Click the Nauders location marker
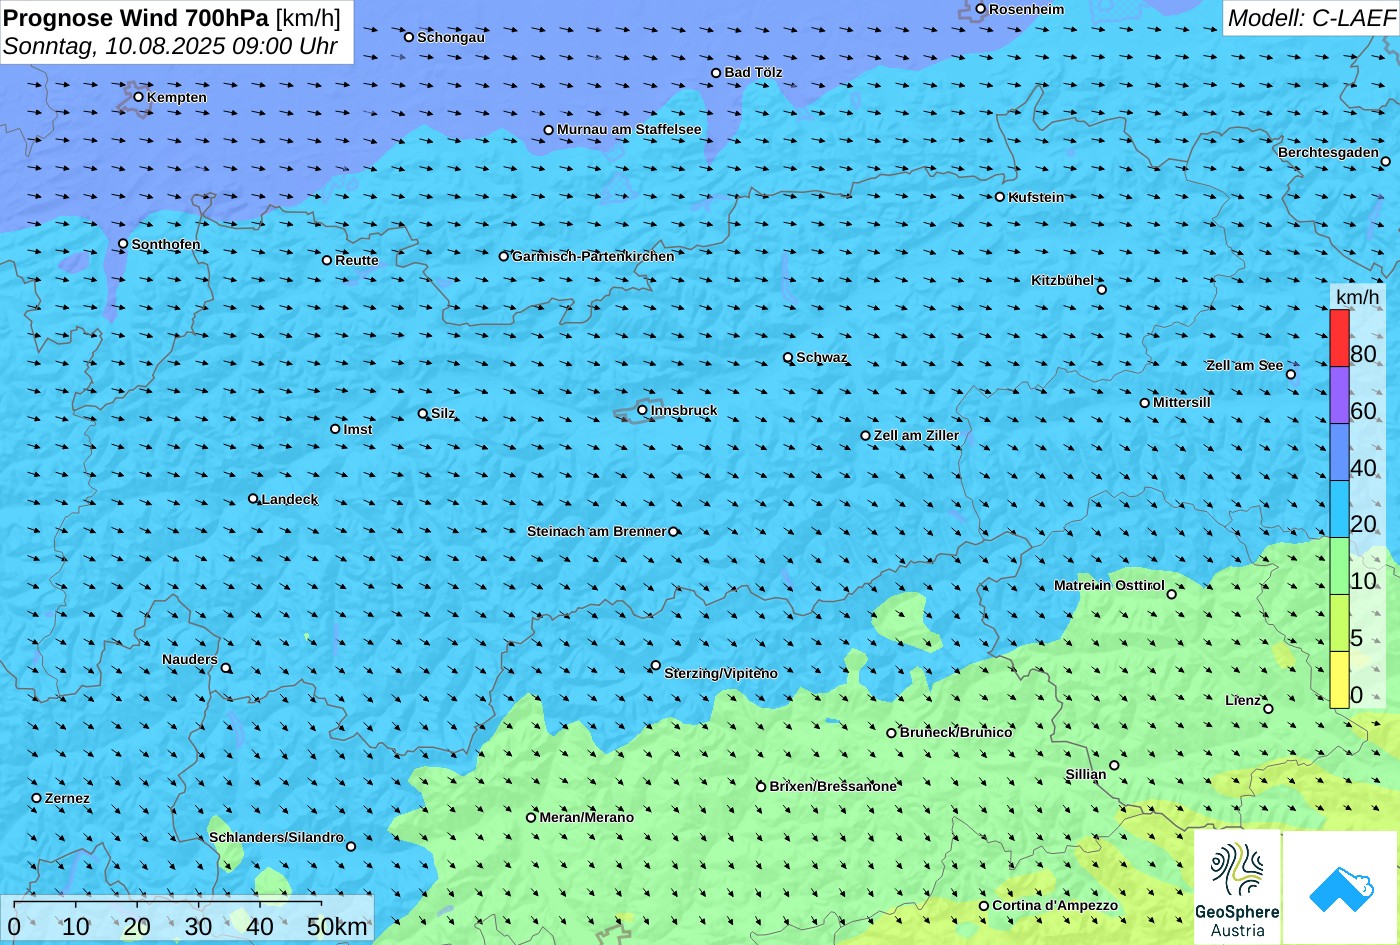The image size is (1400, 945). point(226,668)
